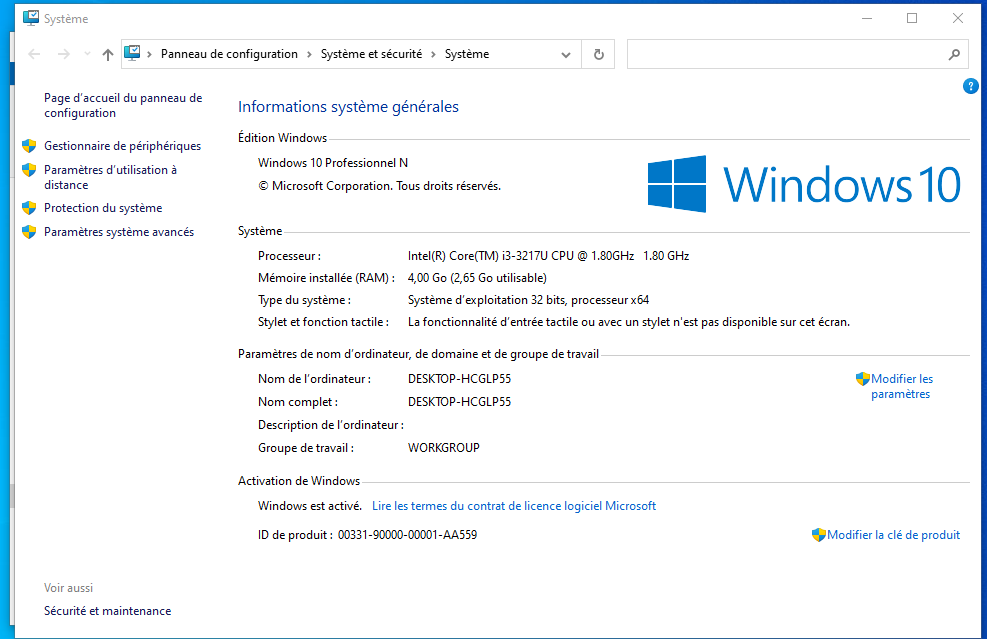Image resolution: width=987 pixels, height=639 pixels.
Task: Open Sécurité et maintenance link
Action: point(108,611)
